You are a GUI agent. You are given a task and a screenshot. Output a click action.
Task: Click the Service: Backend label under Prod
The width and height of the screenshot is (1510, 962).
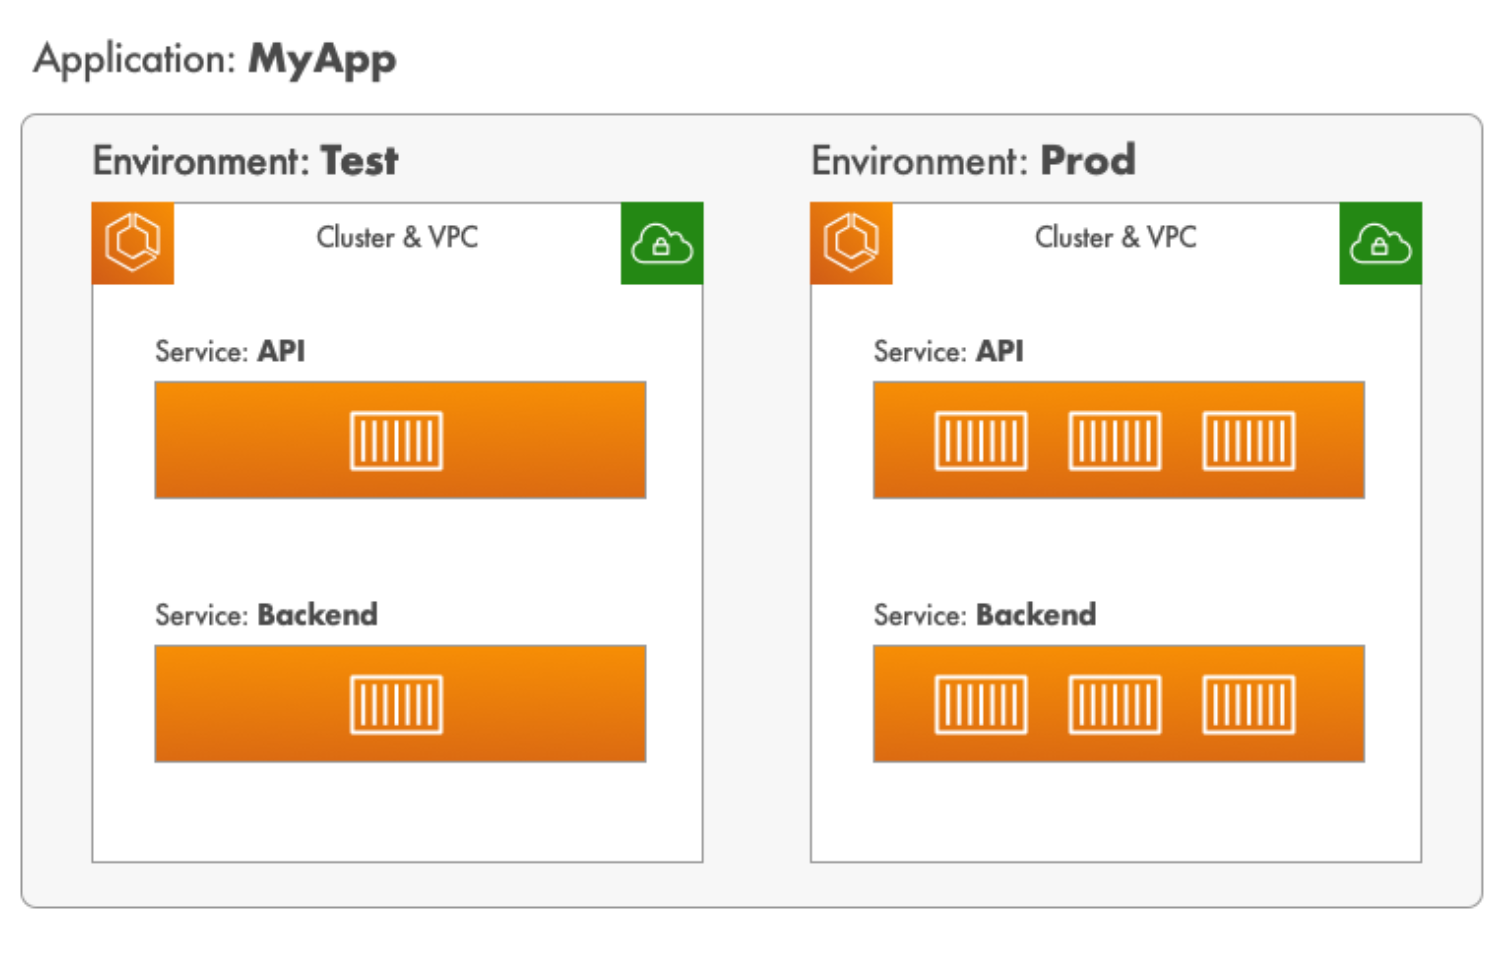[984, 614]
